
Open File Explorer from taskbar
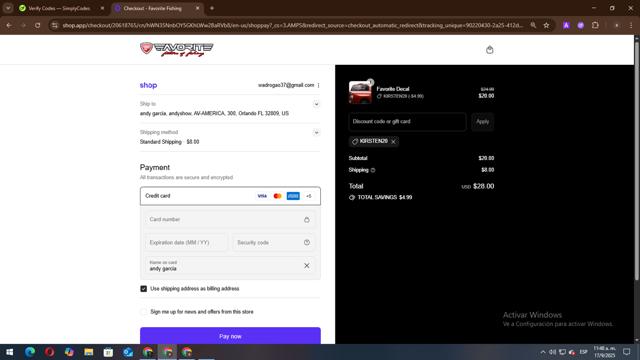point(89,352)
